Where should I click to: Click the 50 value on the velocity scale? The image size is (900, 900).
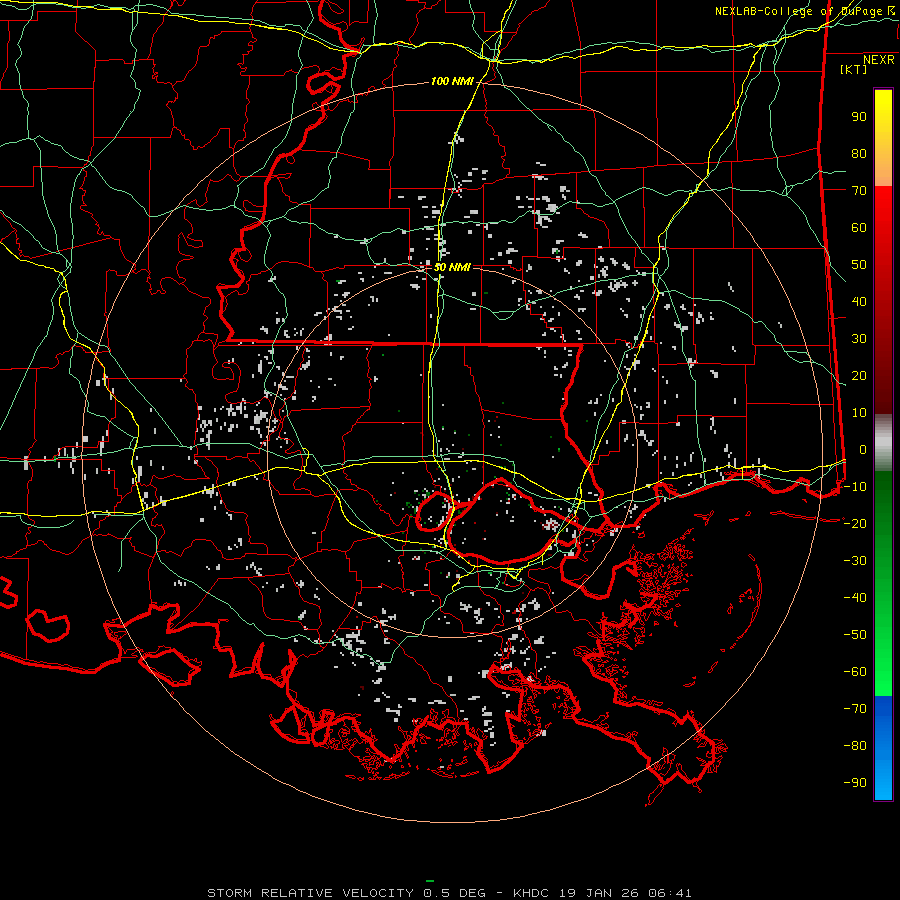point(859,265)
